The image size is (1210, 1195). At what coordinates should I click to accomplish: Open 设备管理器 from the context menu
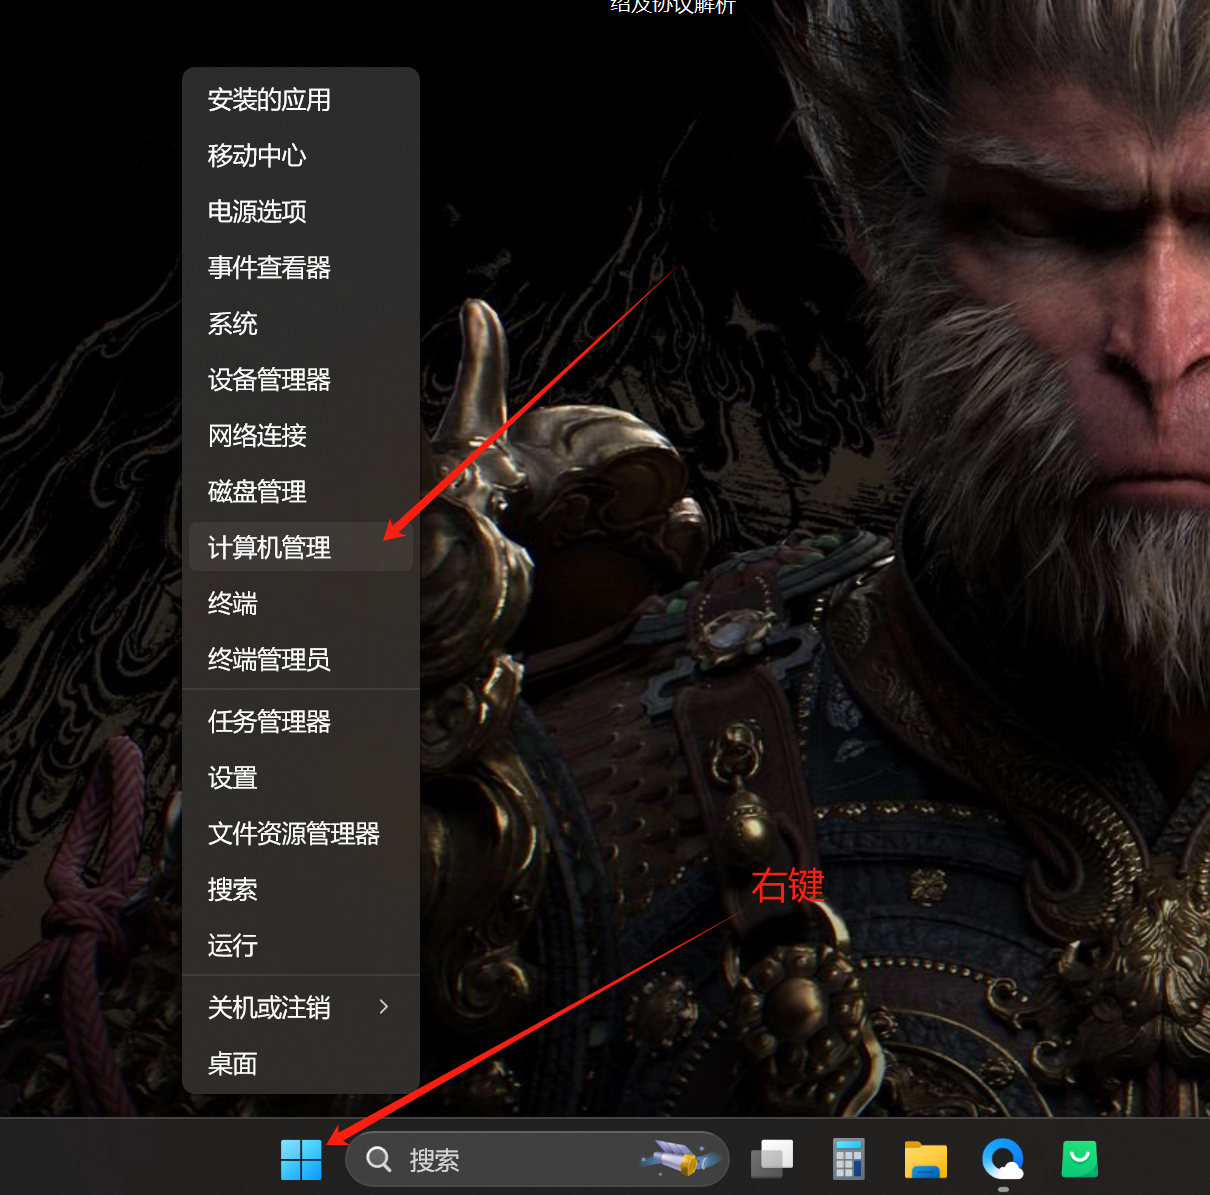click(x=269, y=379)
